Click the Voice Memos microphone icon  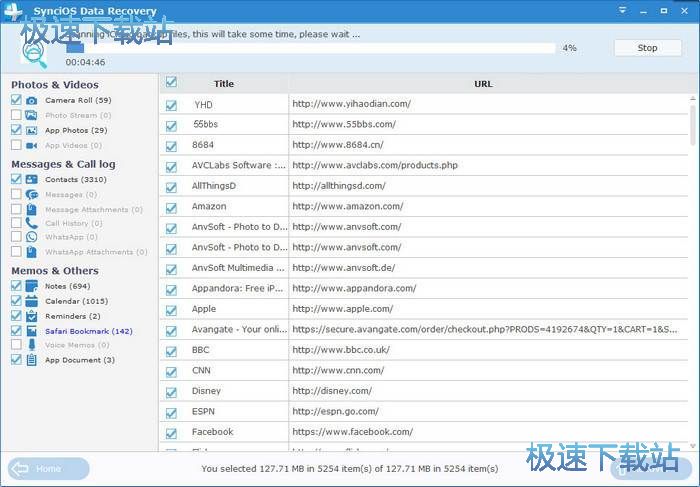[32, 345]
